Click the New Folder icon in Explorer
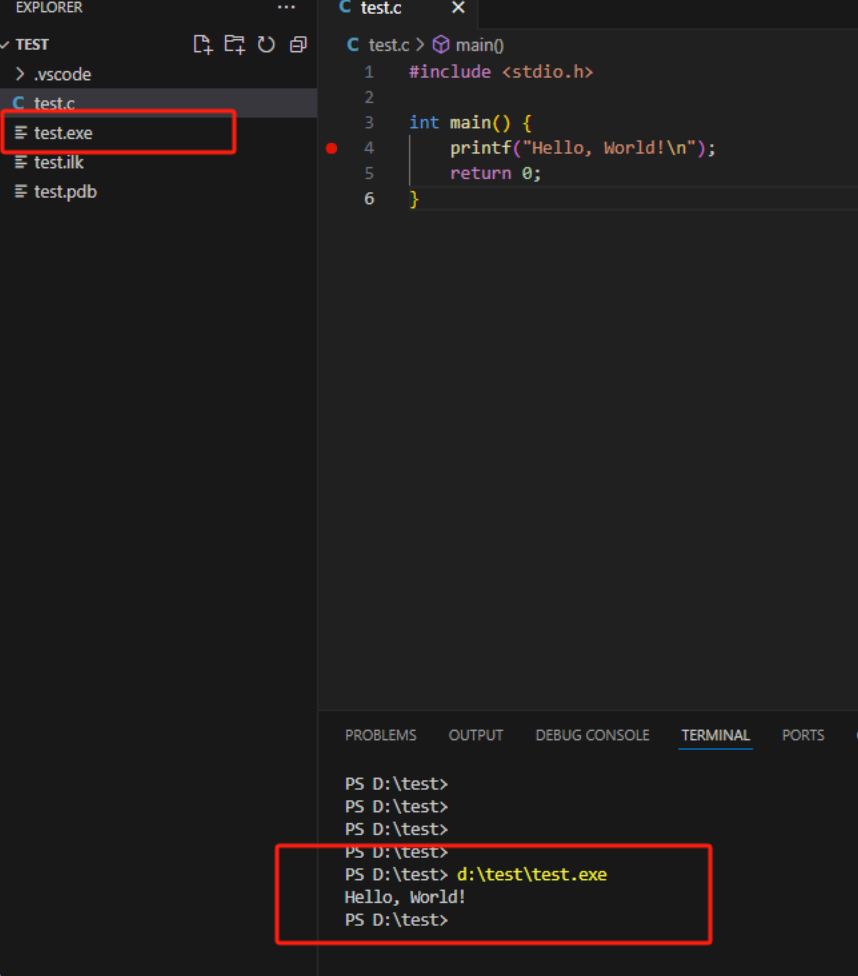Image resolution: width=858 pixels, height=976 pixels. [x=234, y=44]
